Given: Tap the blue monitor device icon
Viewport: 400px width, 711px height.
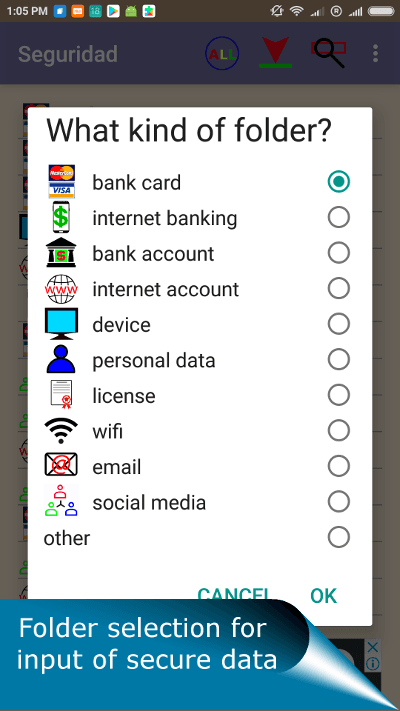Looking at the screenshot, I should pos(61,324).
